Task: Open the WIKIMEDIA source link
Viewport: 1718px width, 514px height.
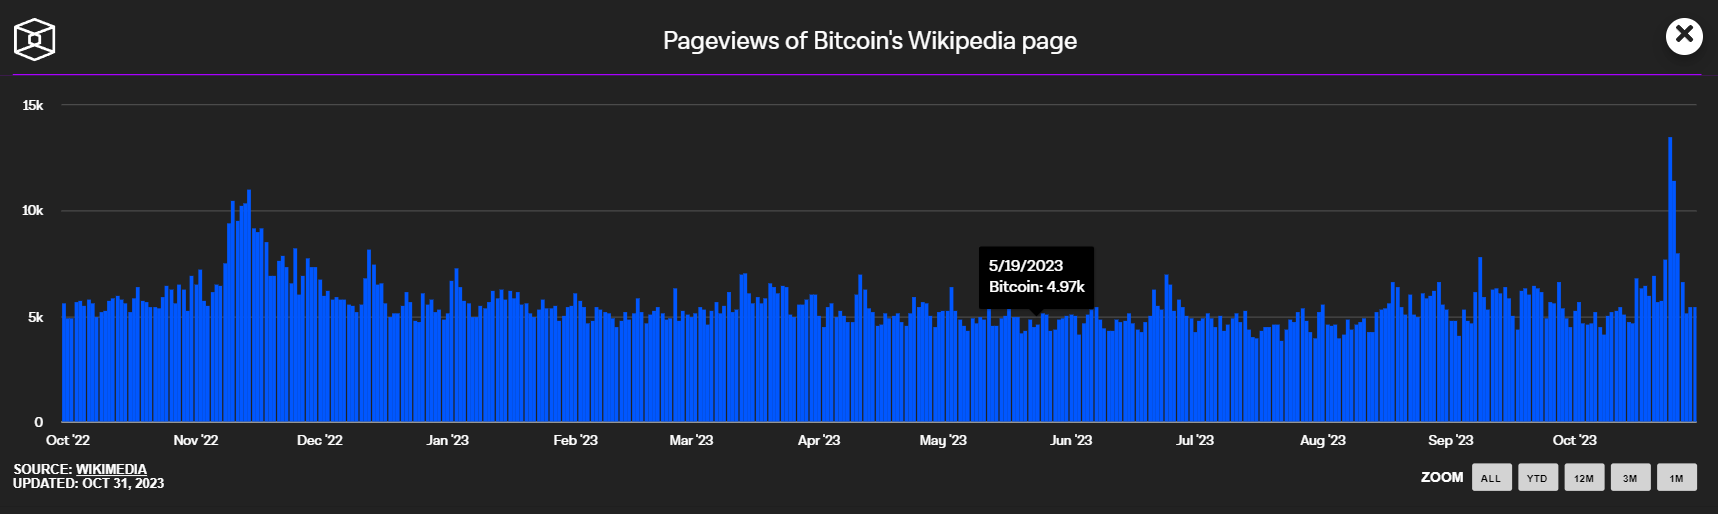Action: (111, 469)
